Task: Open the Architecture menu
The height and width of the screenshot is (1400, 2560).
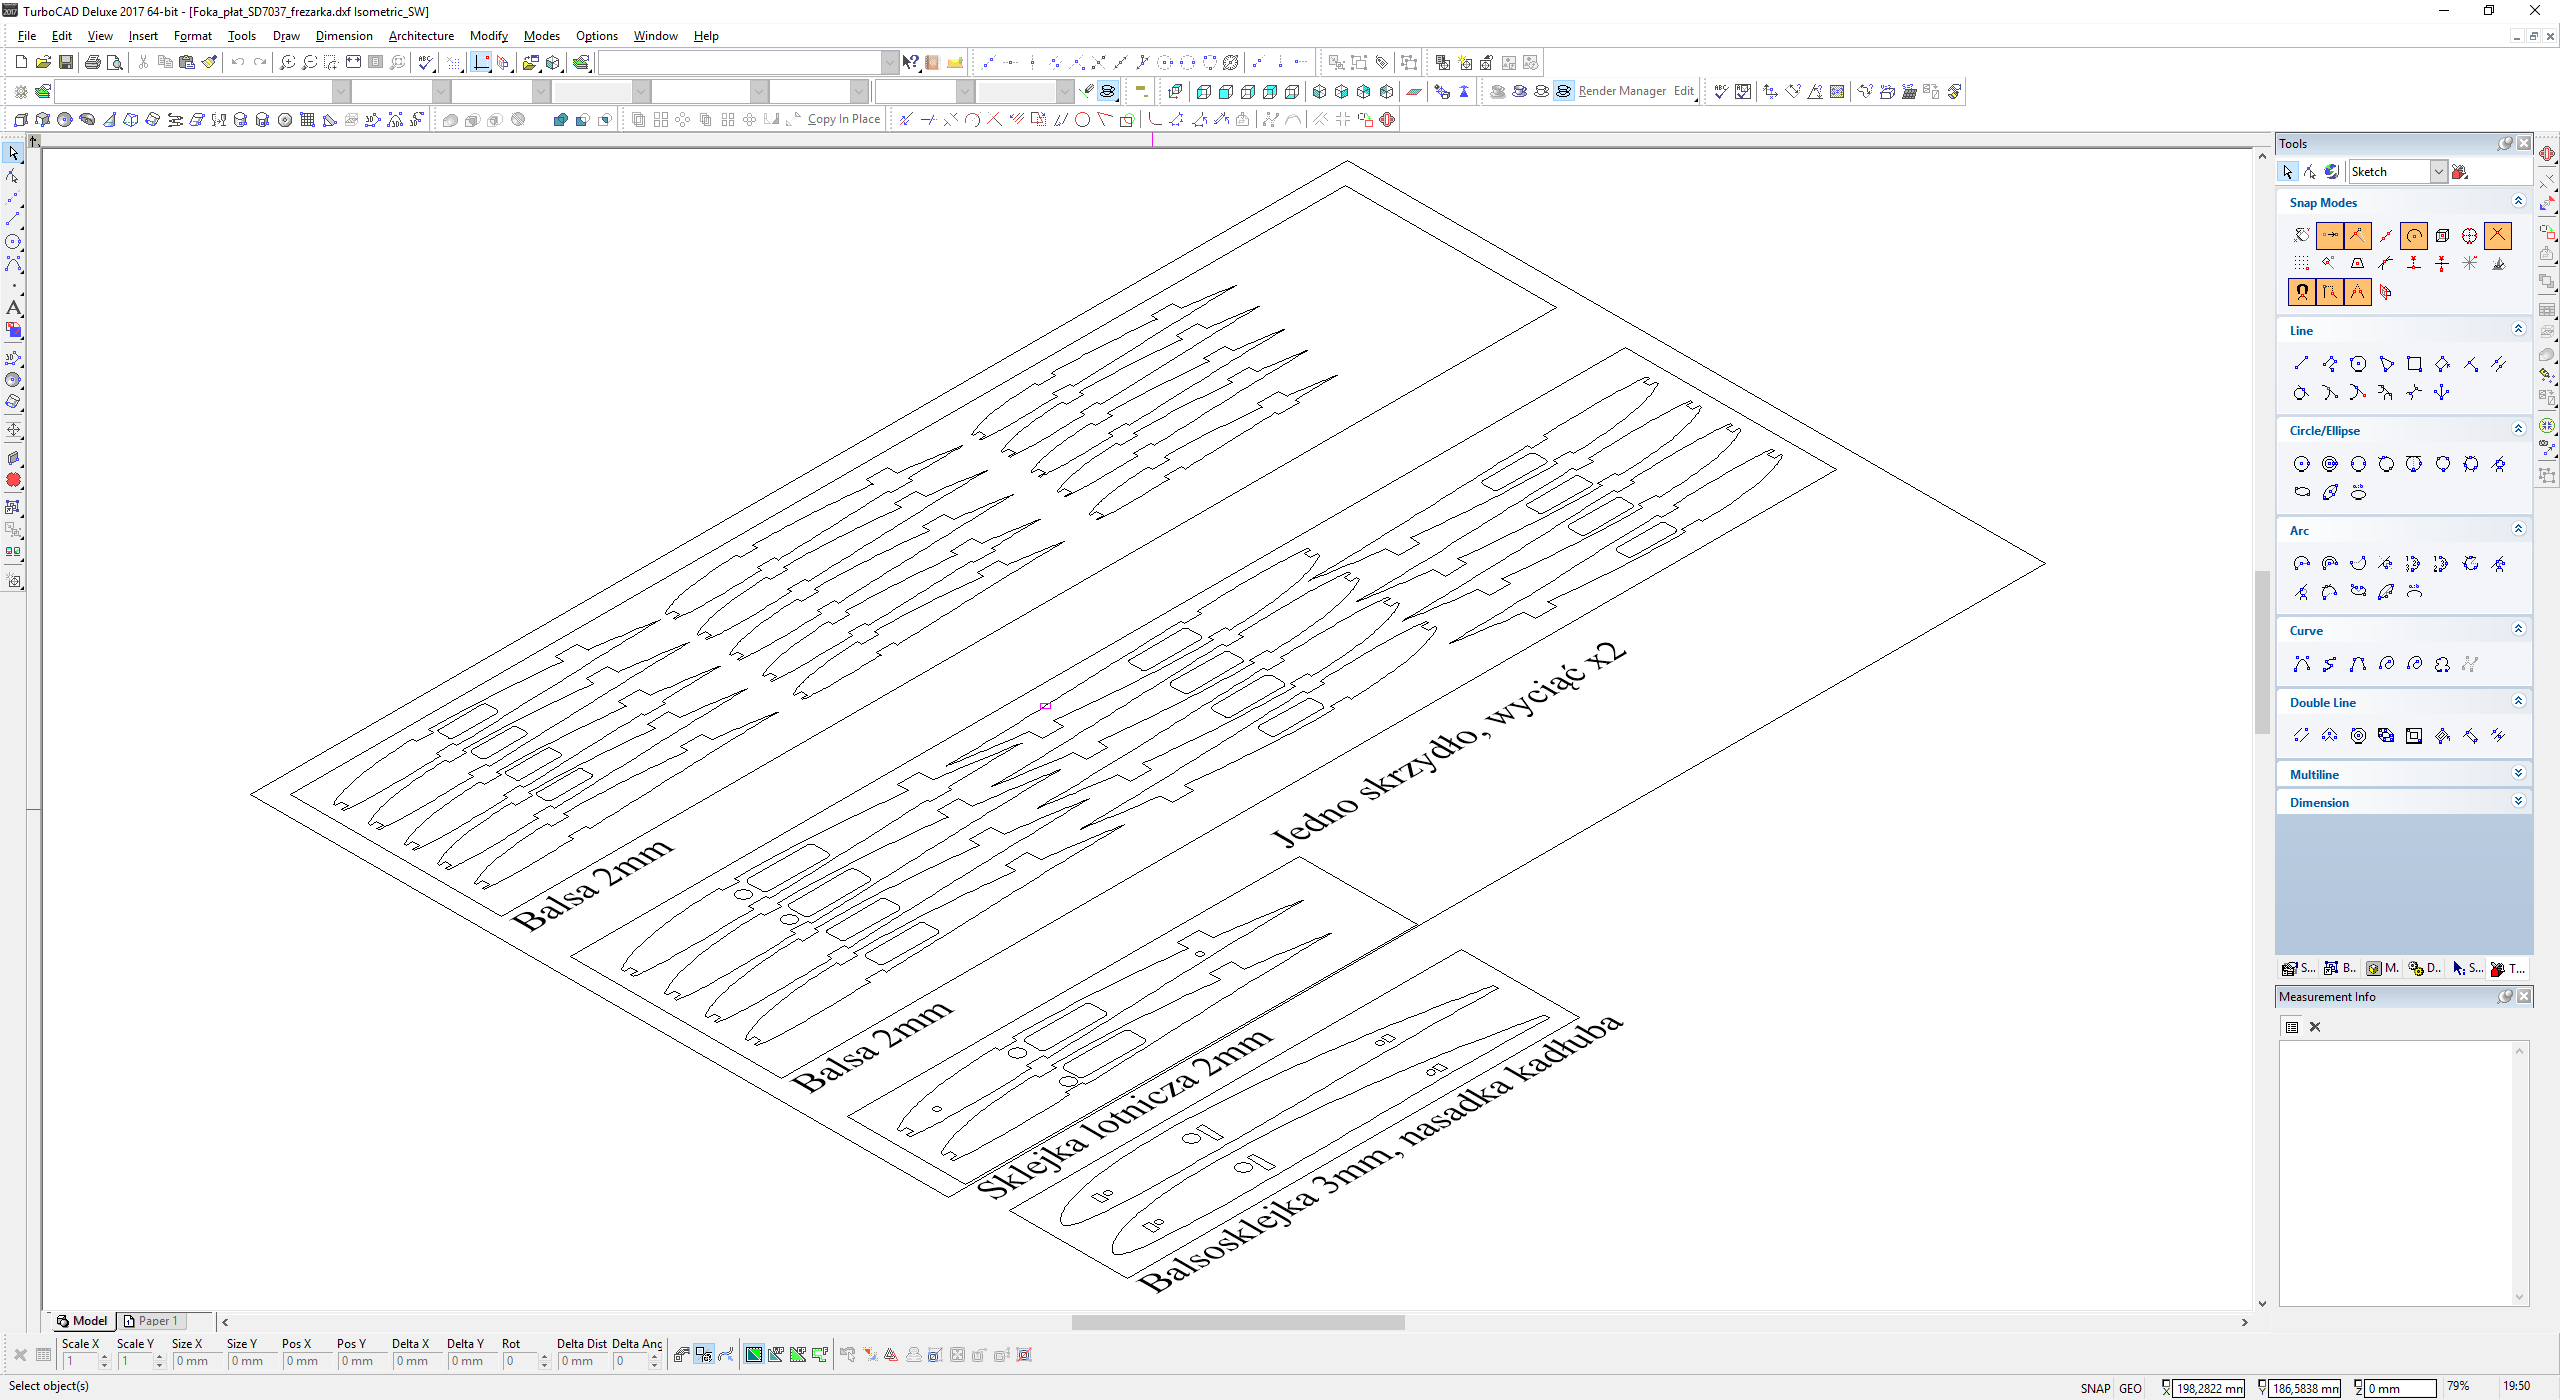Action: 421,36
